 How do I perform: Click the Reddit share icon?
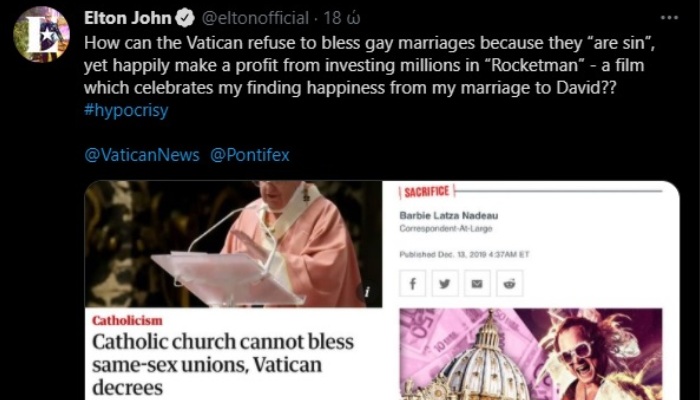tap(509, 283)
